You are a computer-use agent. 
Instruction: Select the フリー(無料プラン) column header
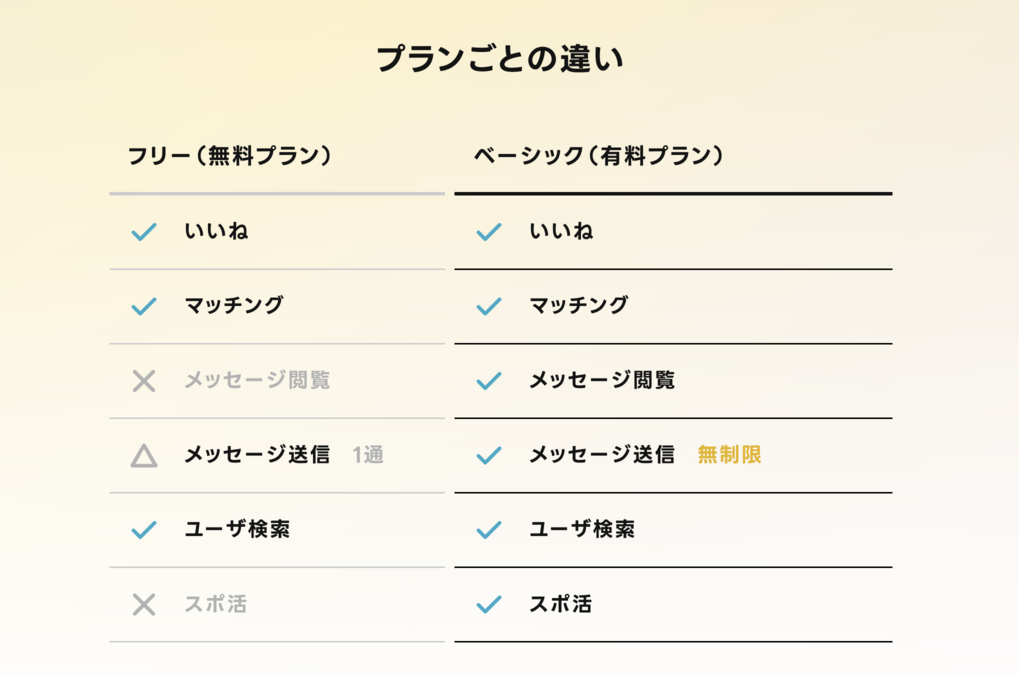pos(229,156)
